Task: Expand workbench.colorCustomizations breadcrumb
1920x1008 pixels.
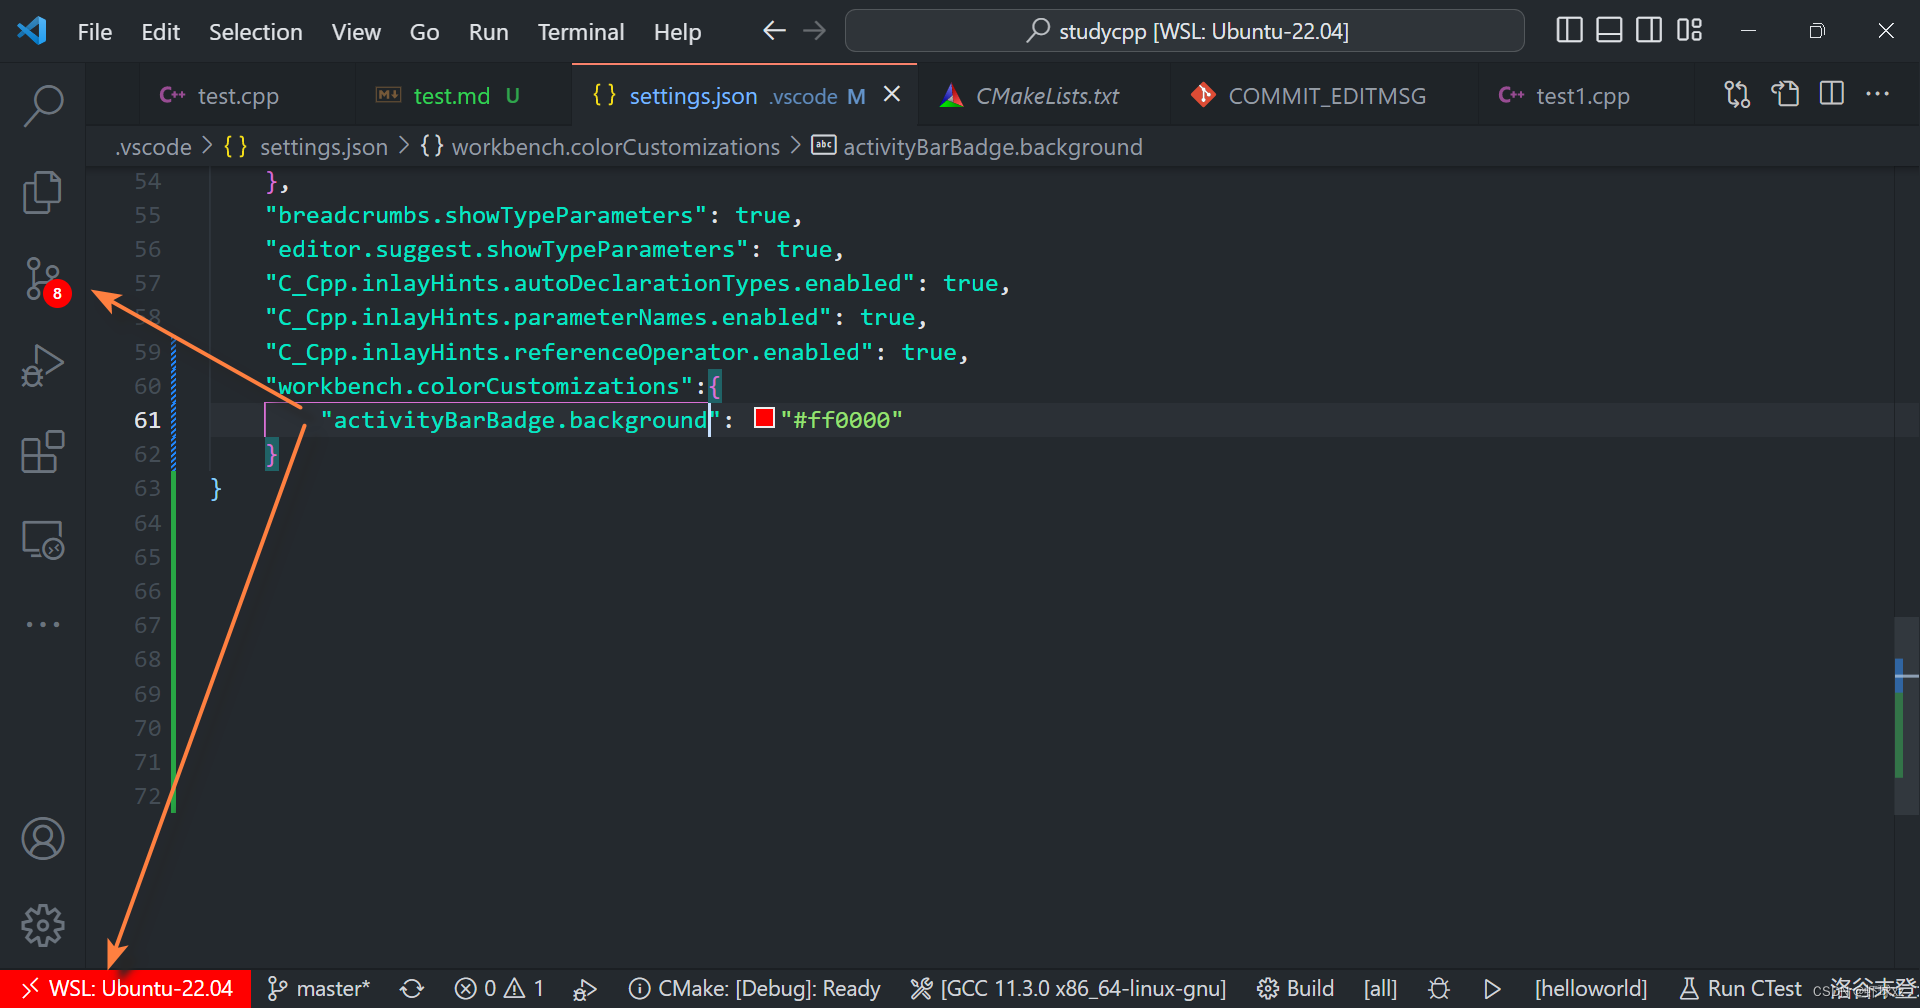Action: click(x=600, y=147)
